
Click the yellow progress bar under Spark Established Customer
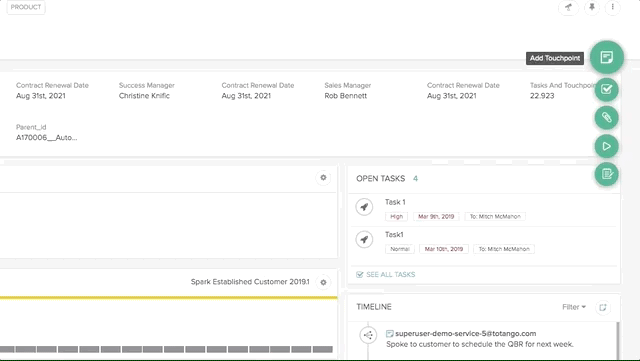[169, 298]
